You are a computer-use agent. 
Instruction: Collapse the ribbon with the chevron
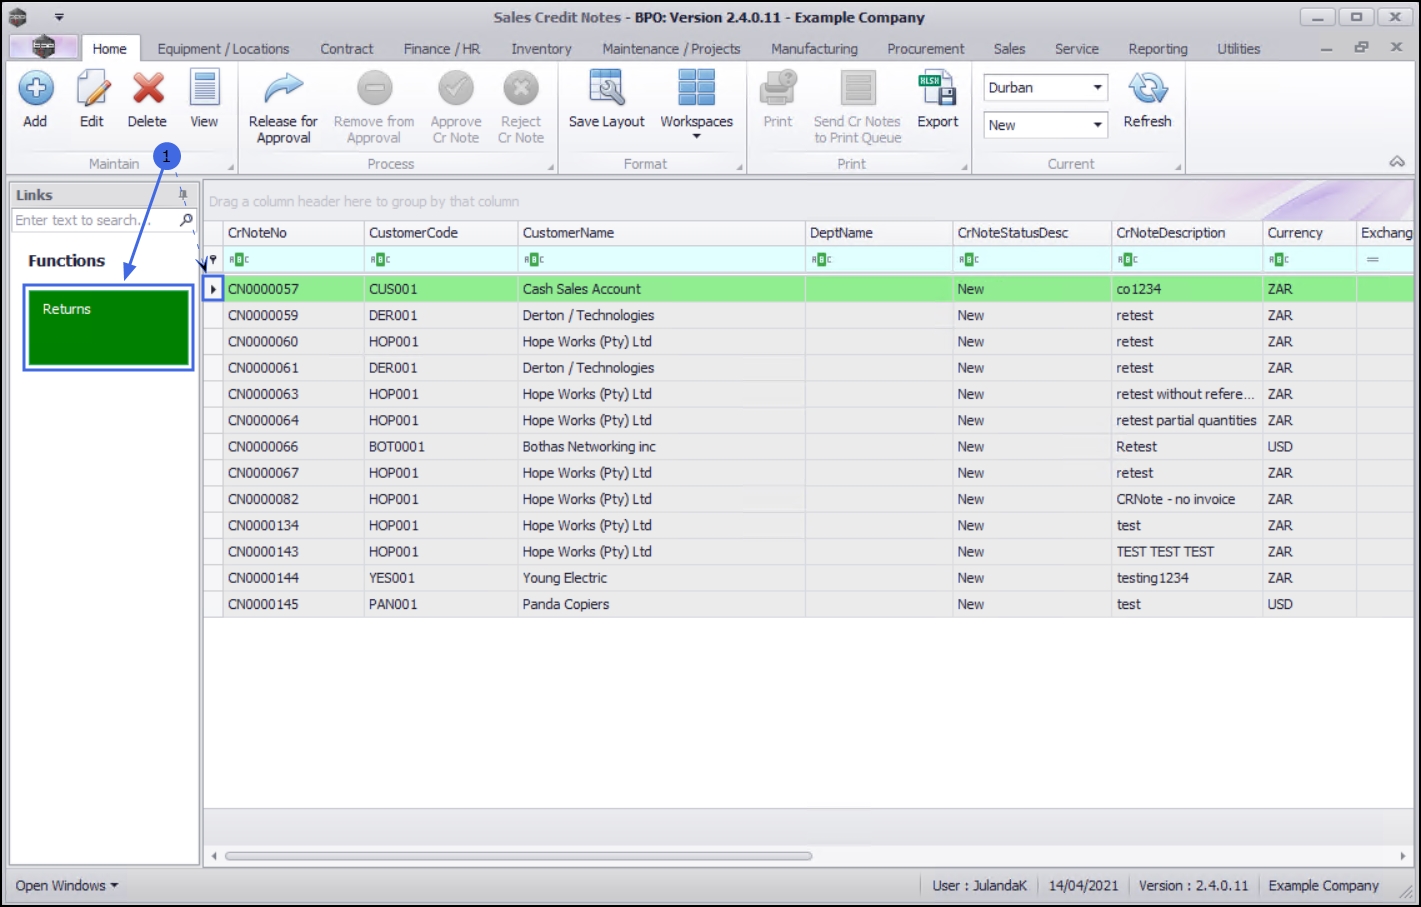coord(1397,162)
